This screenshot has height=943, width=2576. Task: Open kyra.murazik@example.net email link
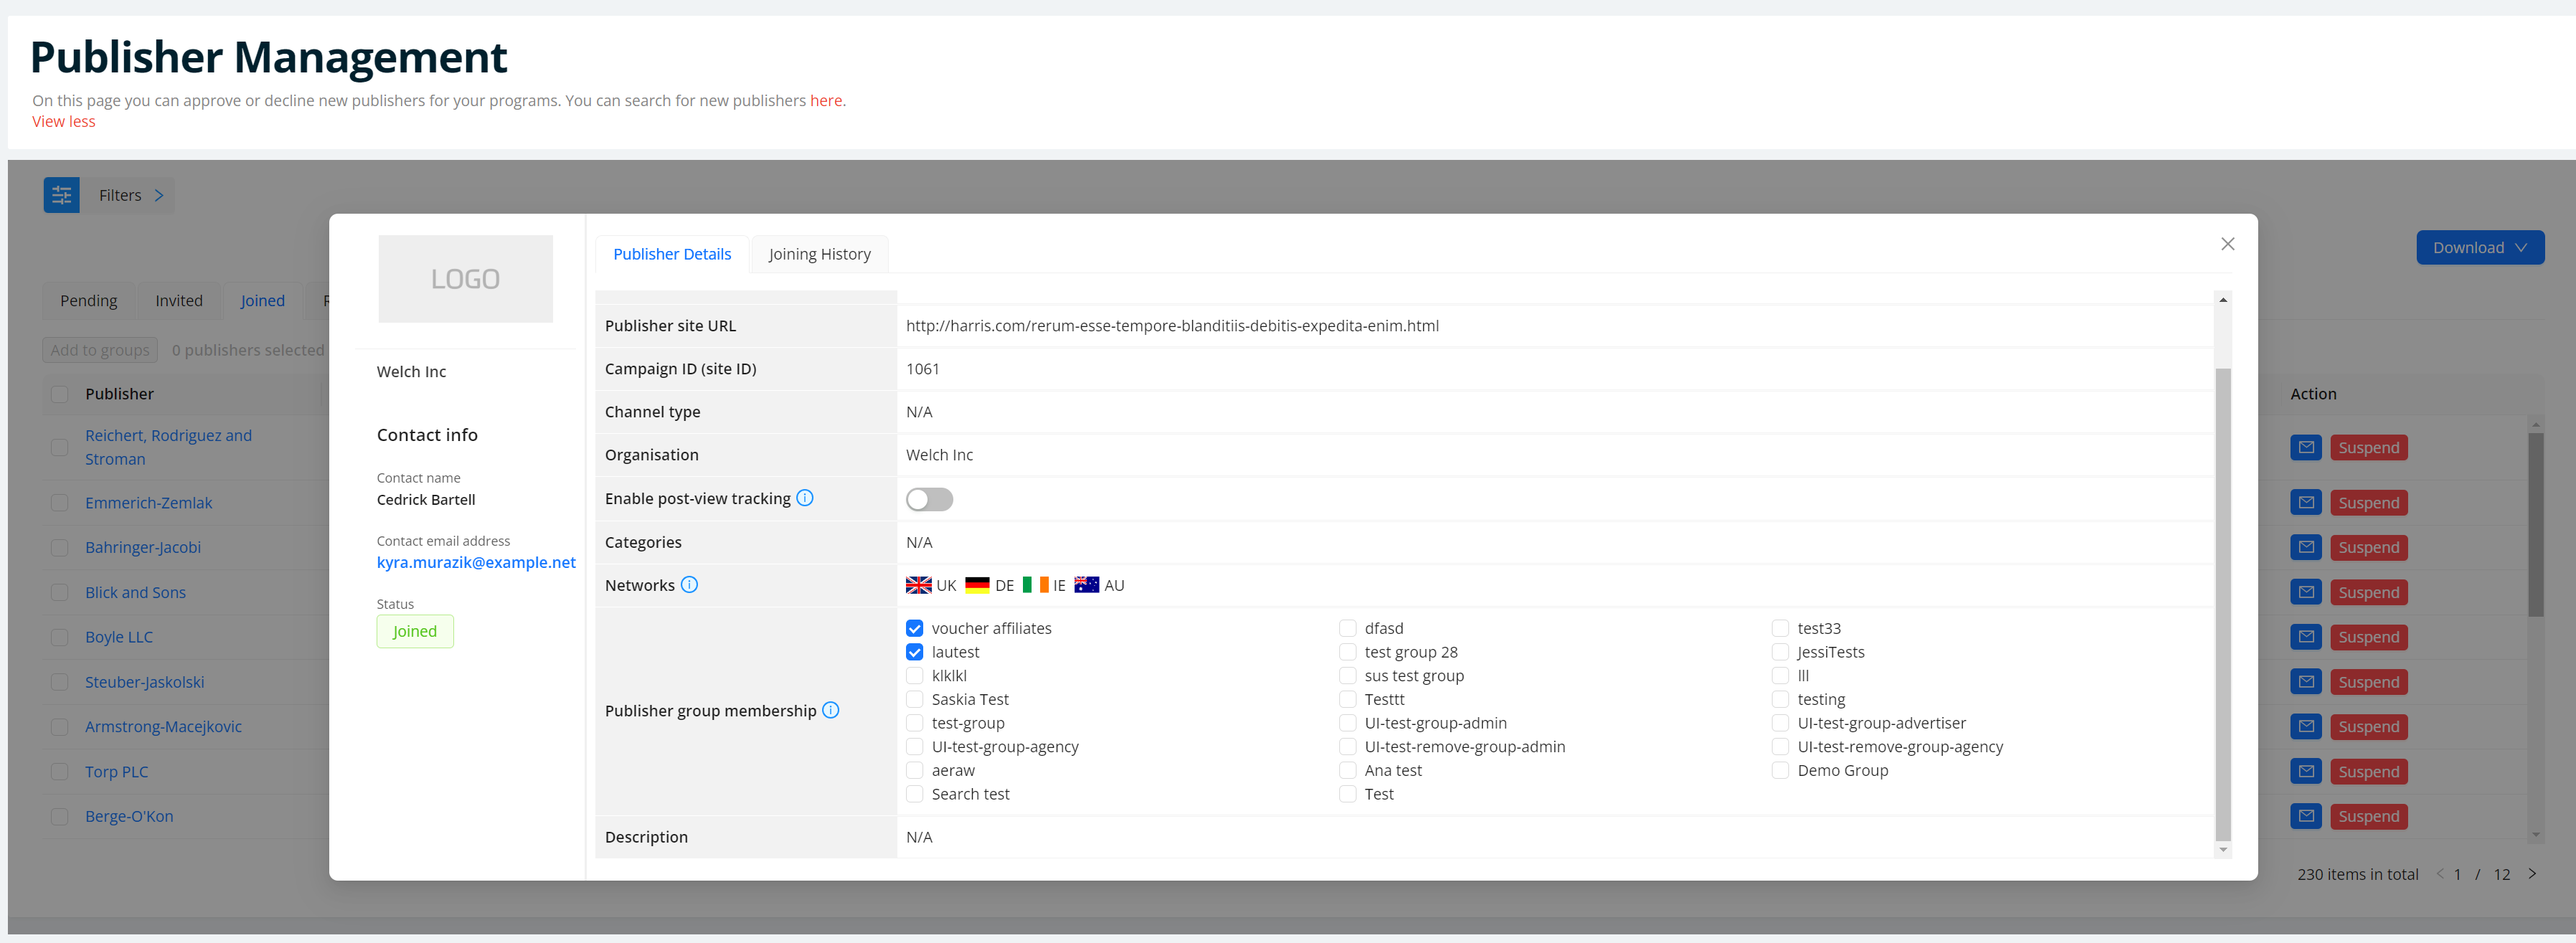476,562
